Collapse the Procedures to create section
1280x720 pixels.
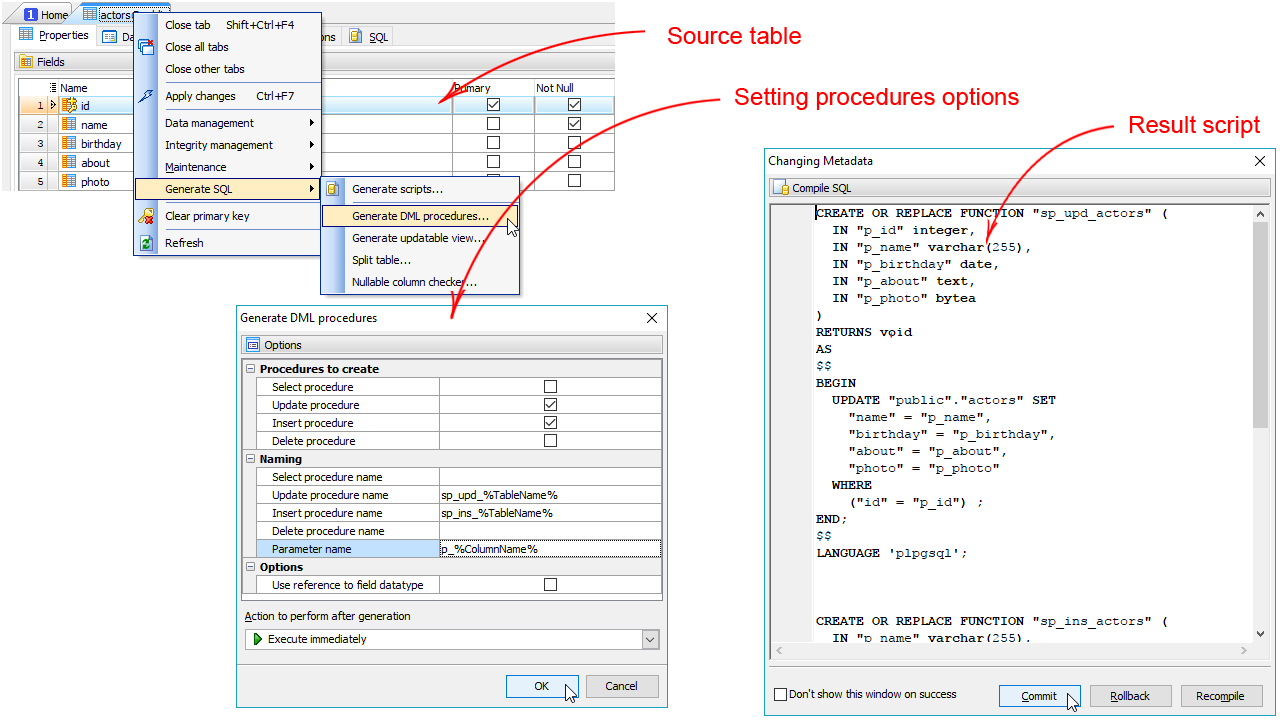tap(250, 369)
